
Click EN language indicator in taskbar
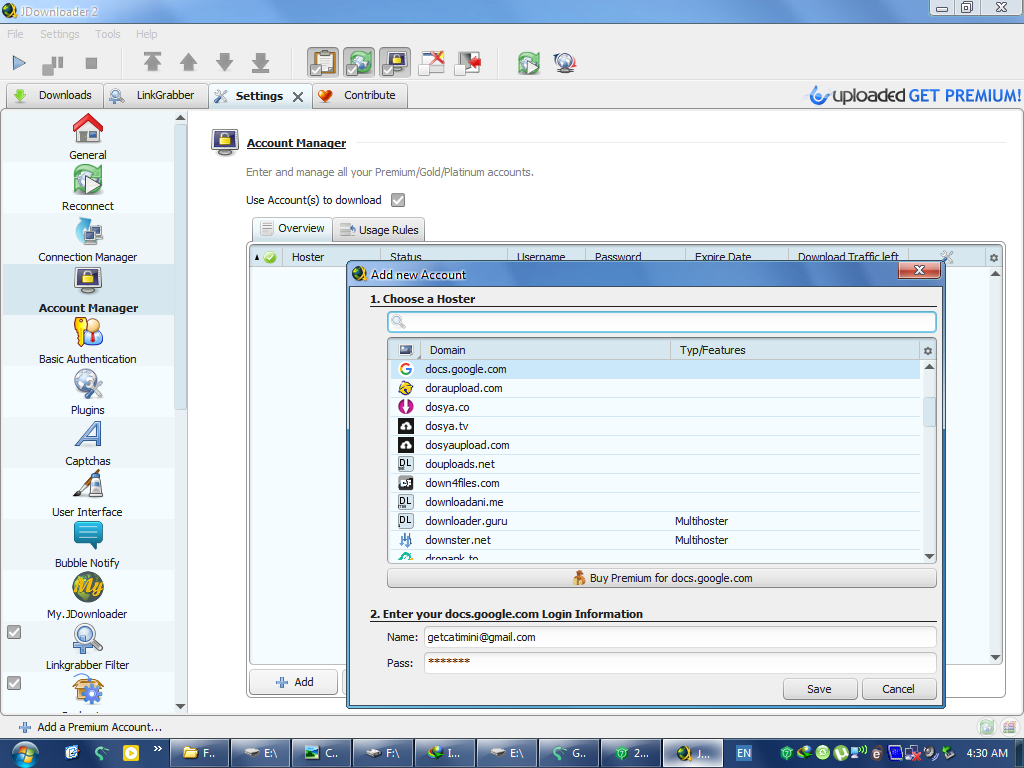[x=744, y=753]
